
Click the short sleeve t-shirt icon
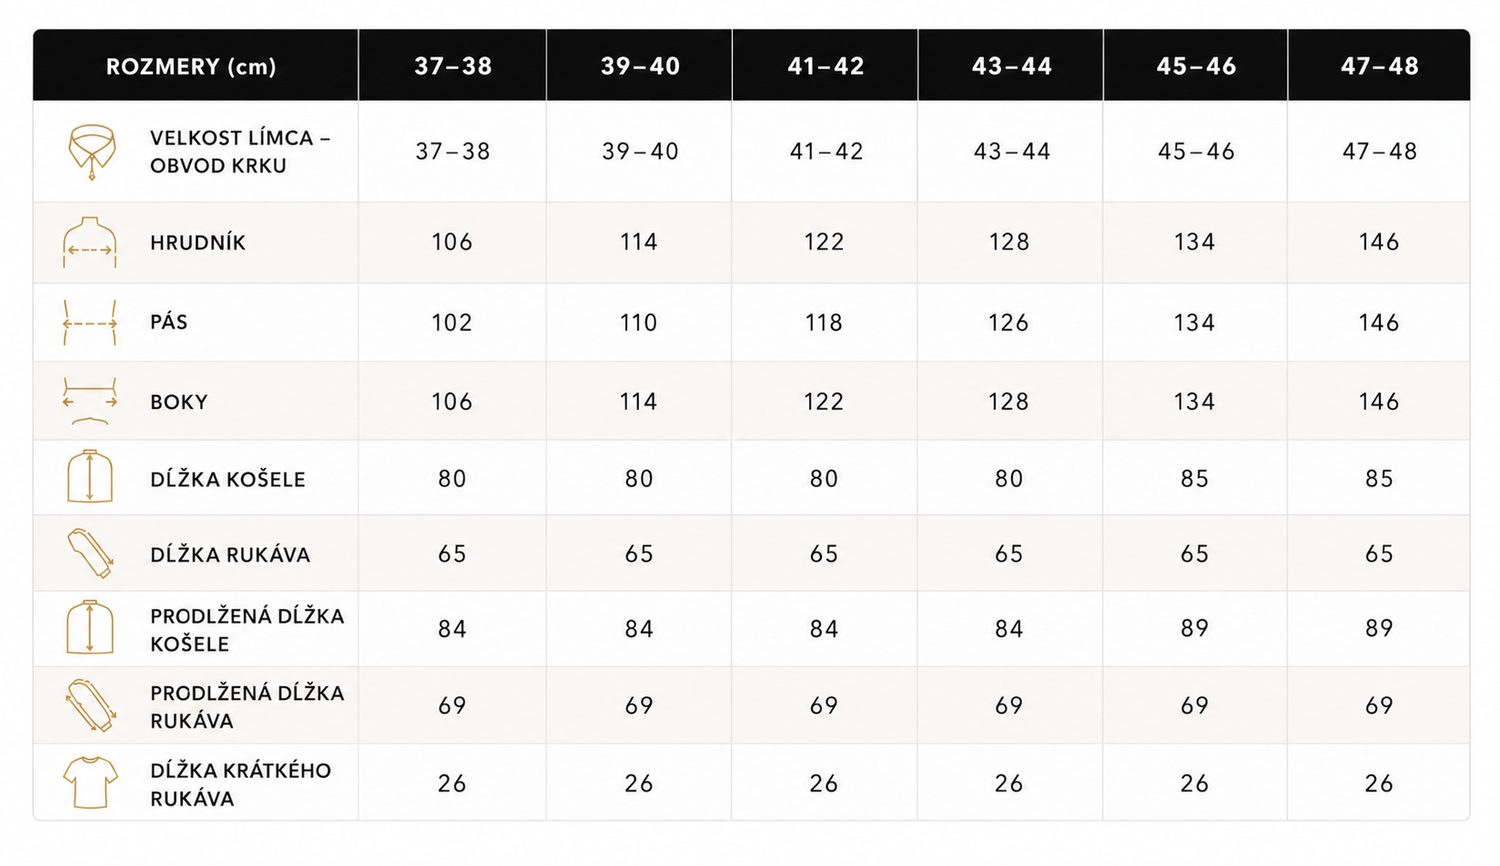click(90, 782)
